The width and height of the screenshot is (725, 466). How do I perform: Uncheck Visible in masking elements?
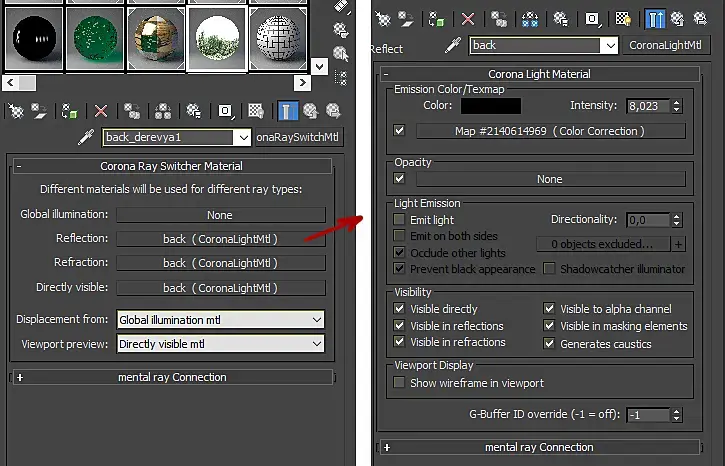click(549, 325)
